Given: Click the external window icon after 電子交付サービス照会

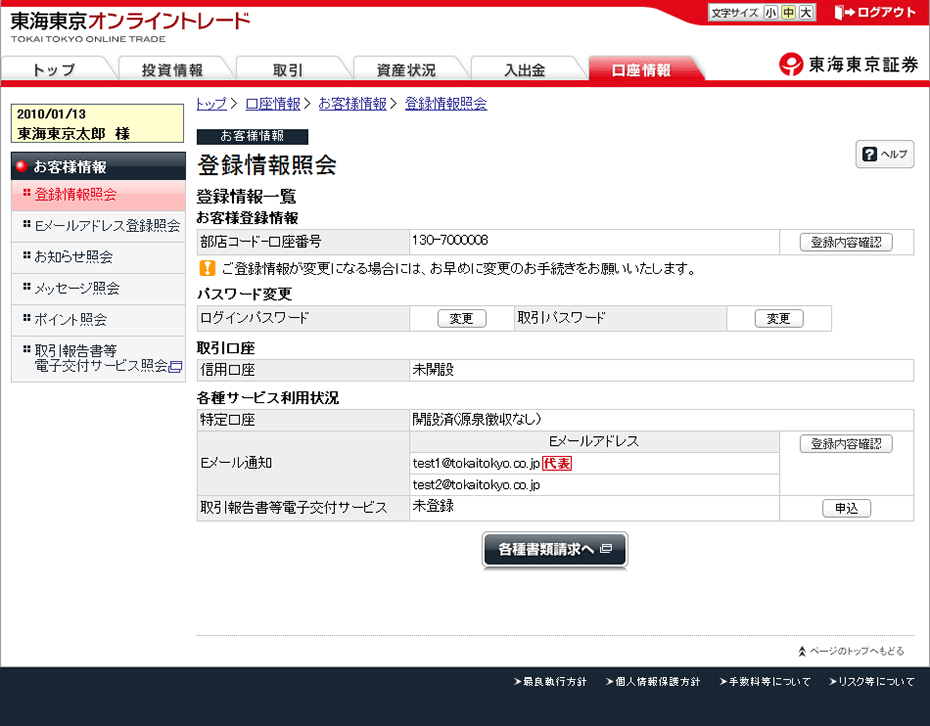Looking at the screenshot, I should pyautogui.click(x=176, y=367).
